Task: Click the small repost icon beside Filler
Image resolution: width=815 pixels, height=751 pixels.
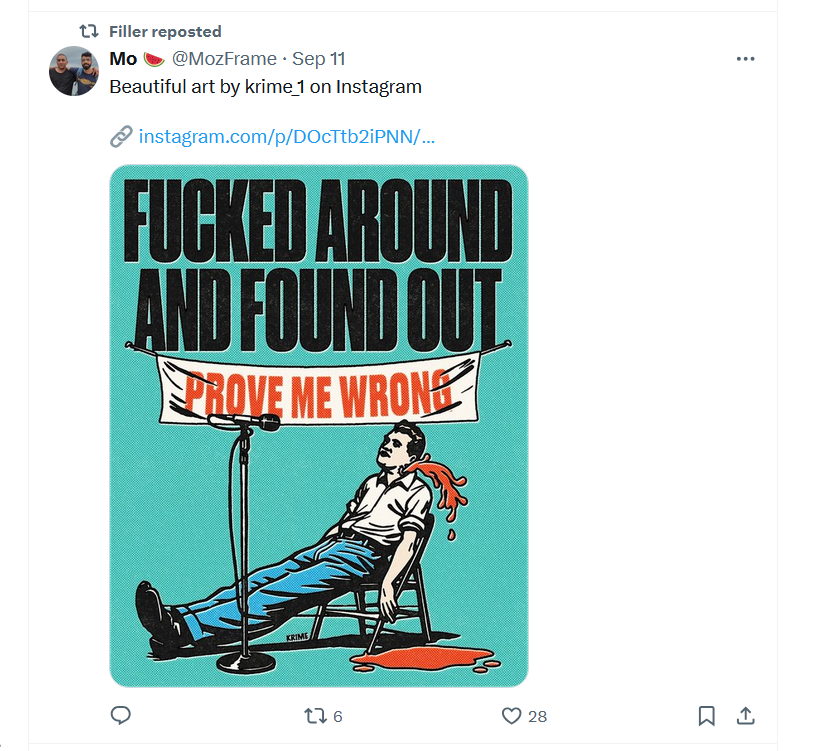Action: 89,32
